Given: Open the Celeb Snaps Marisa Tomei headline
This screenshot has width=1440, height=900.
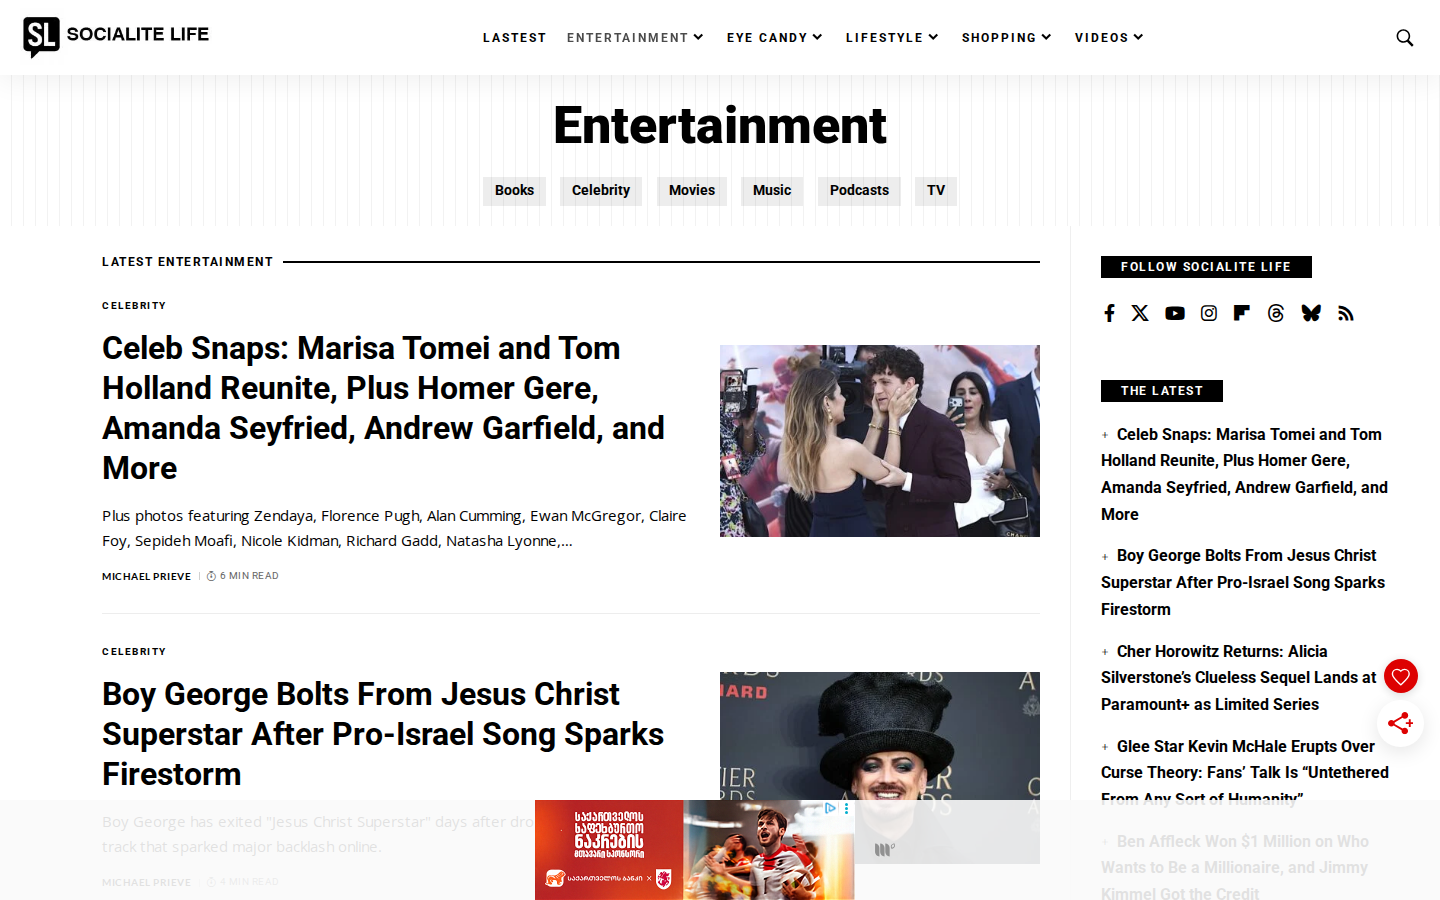Looking at the screenshot, I should (x=384, y=408).
